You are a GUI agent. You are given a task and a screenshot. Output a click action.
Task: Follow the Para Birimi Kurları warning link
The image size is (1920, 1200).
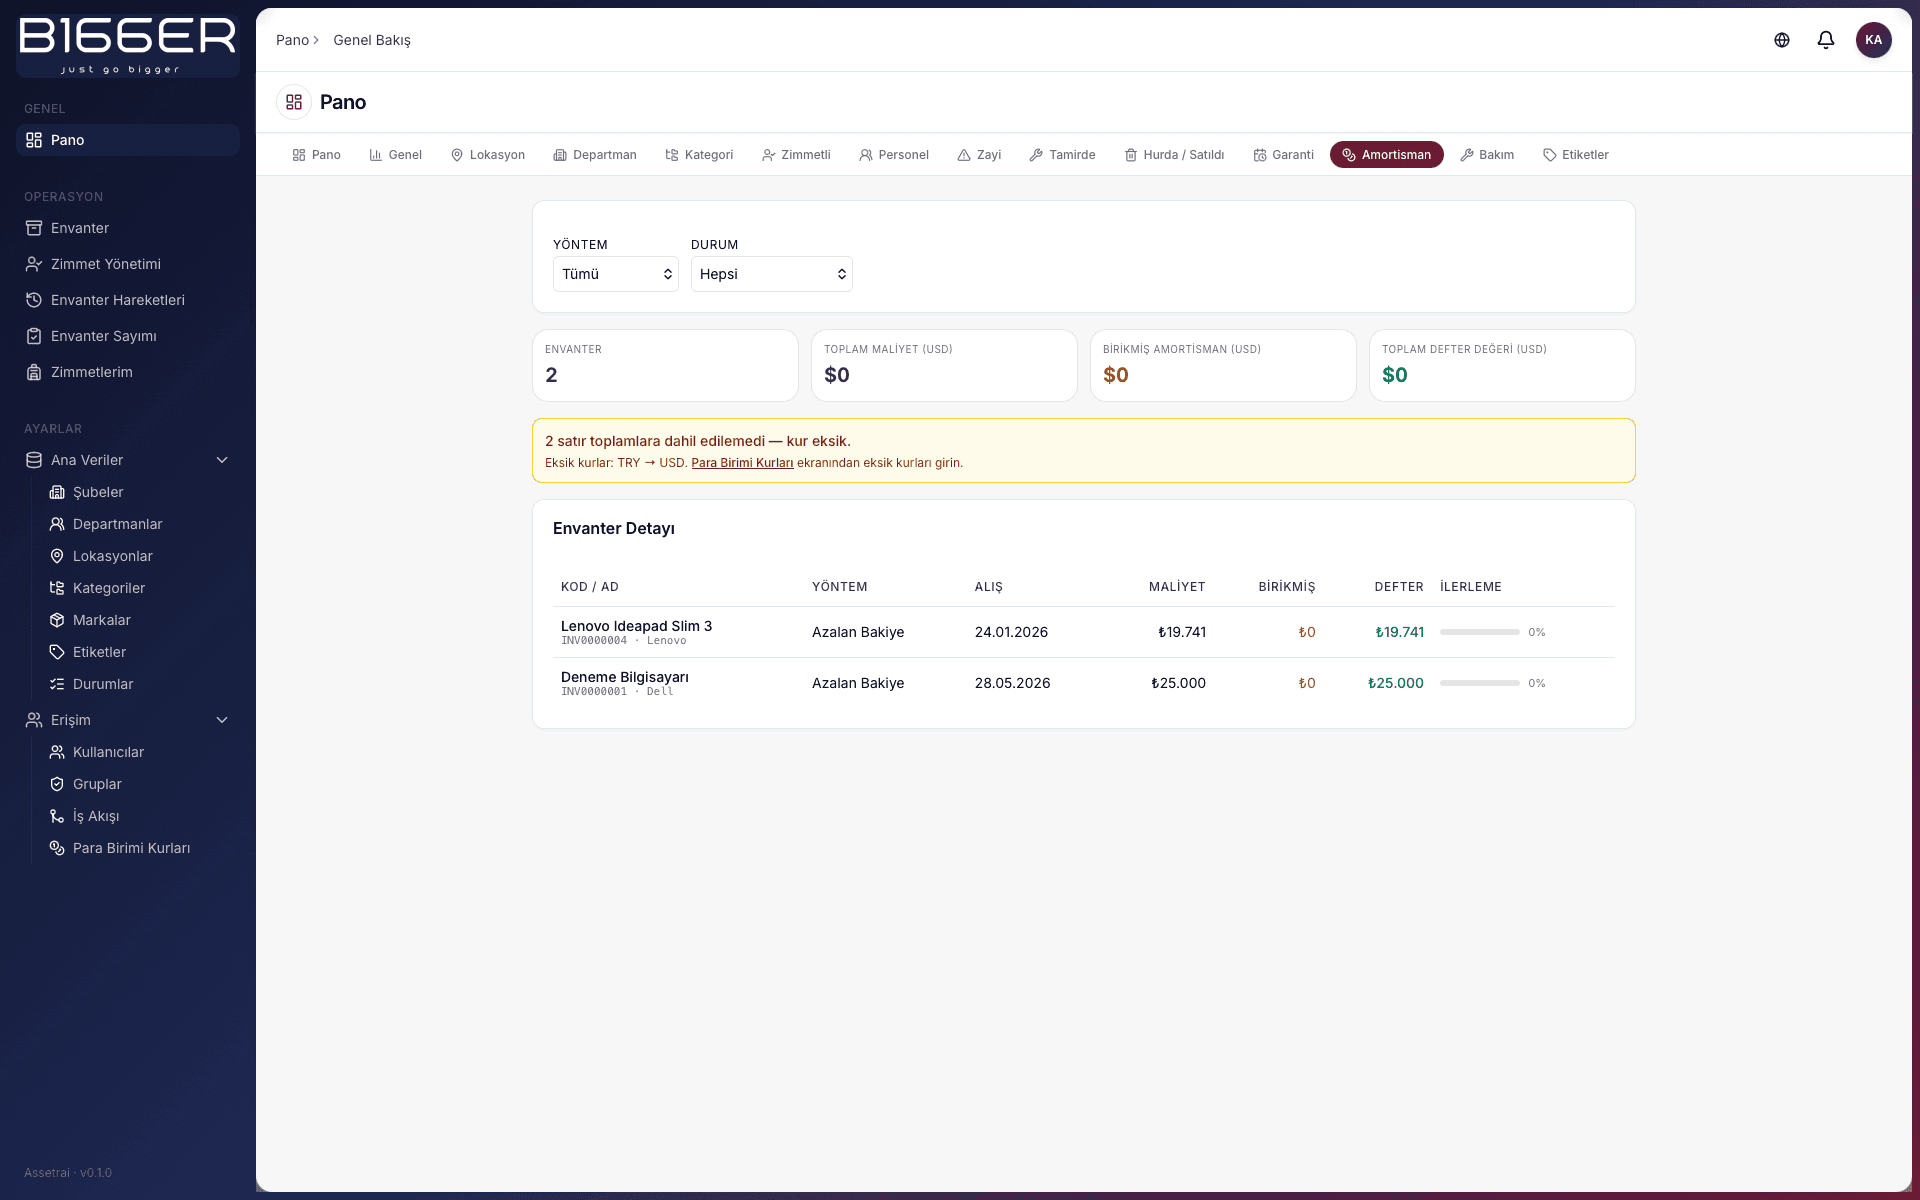[742, 463]
